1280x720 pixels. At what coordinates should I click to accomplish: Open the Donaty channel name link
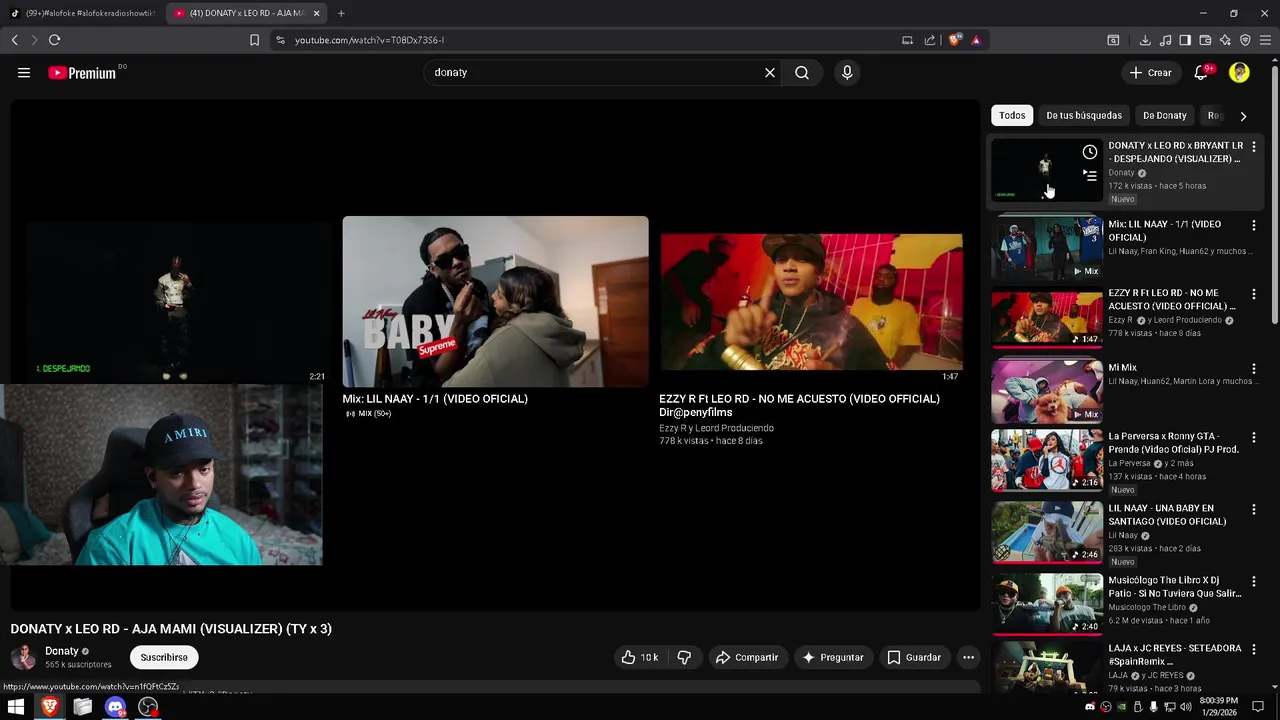coord(62,651)
